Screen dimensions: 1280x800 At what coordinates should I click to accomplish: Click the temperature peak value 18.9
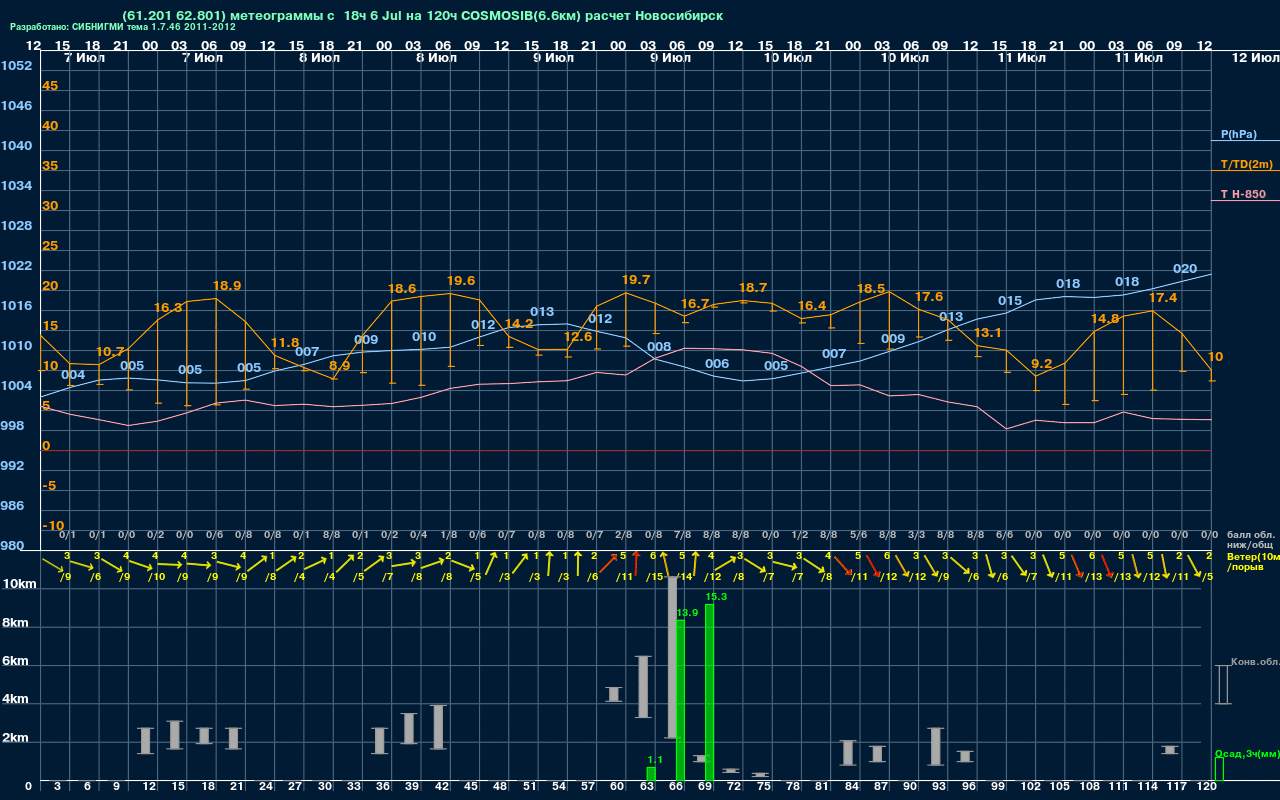click(227, 286)
